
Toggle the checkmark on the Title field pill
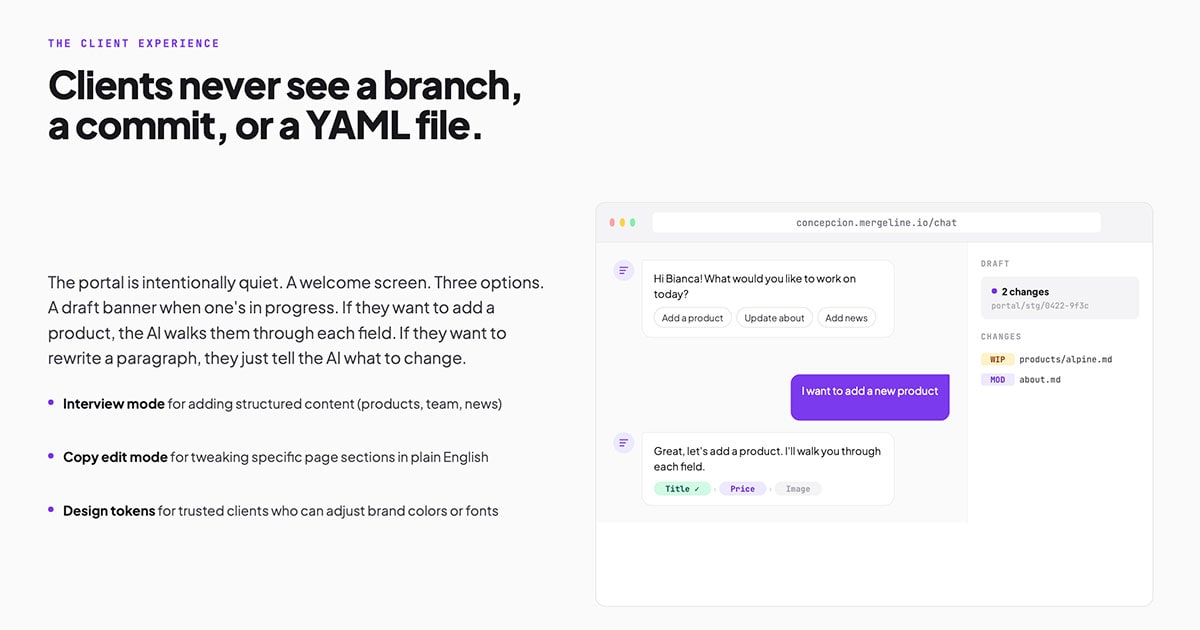pyautogui.click(x=681, y=489)
